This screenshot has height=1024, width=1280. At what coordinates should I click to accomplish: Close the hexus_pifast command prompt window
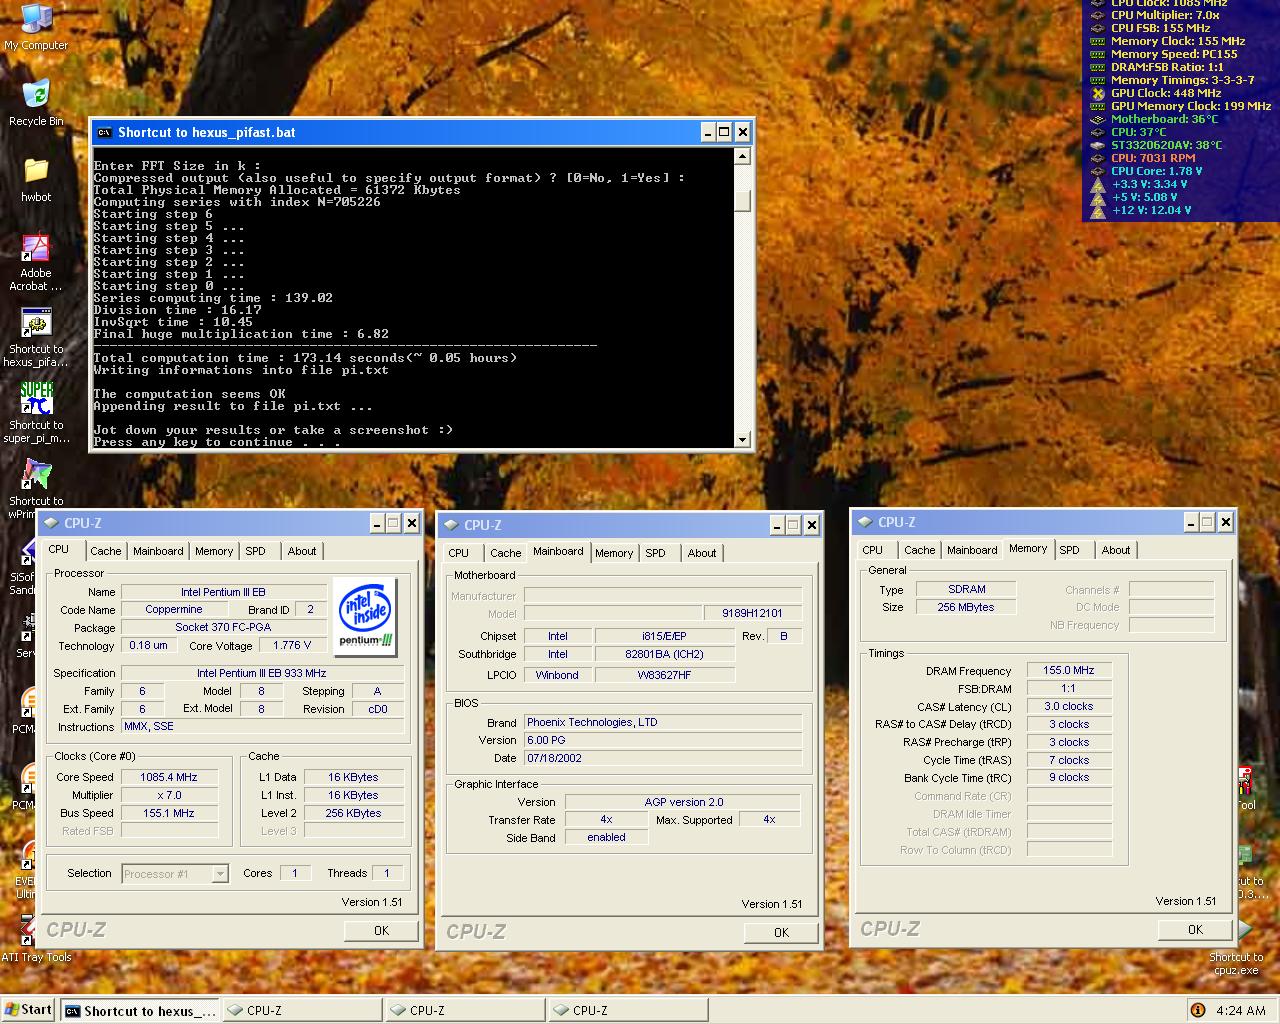coord(743,132)
